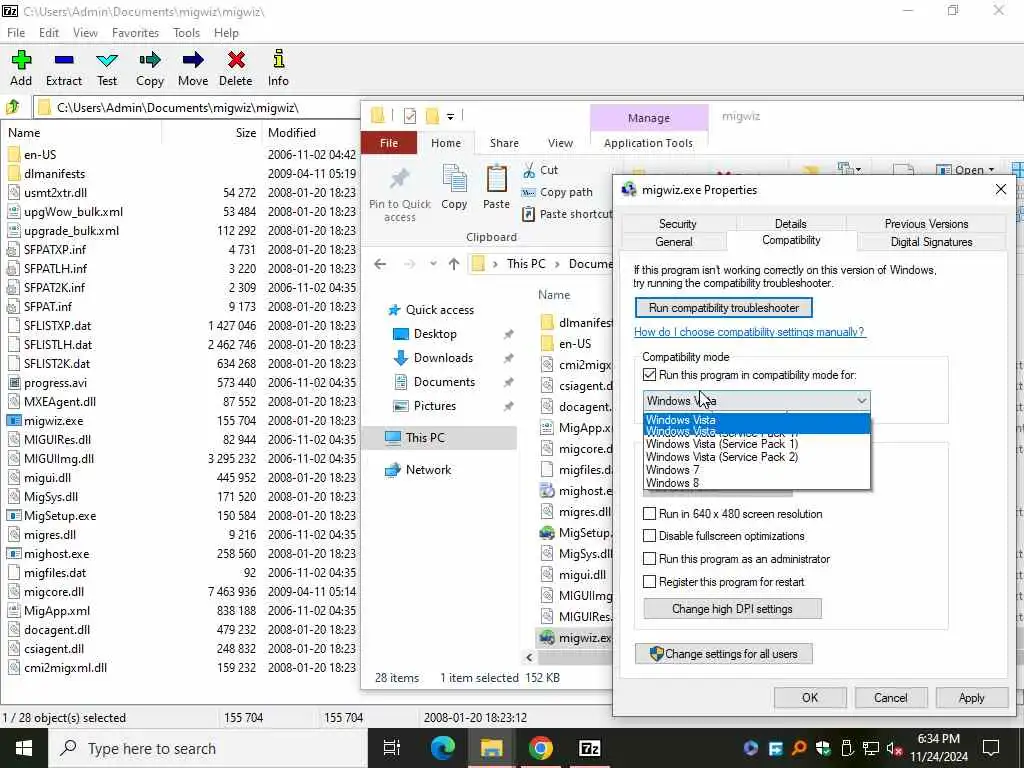The width and height of the screenshot is (1024, 768).
Task: Open the 7-Zip Tools menu
Action: (x=186, y=33)
